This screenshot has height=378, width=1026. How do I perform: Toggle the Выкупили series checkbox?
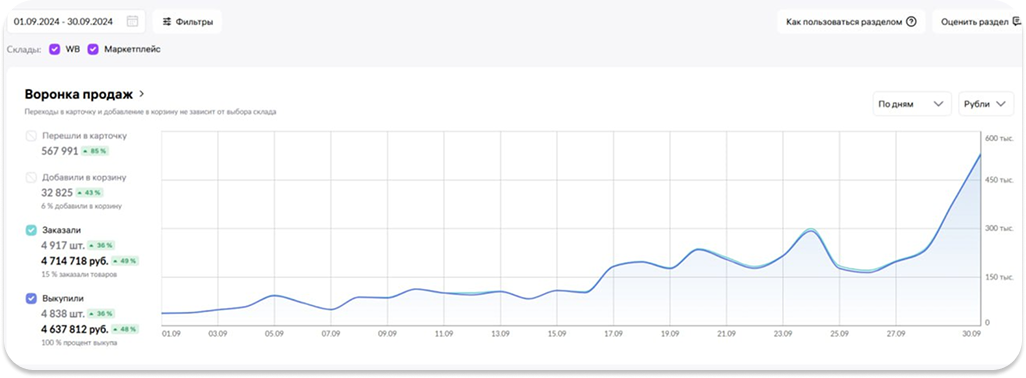(x=31, y=299)
